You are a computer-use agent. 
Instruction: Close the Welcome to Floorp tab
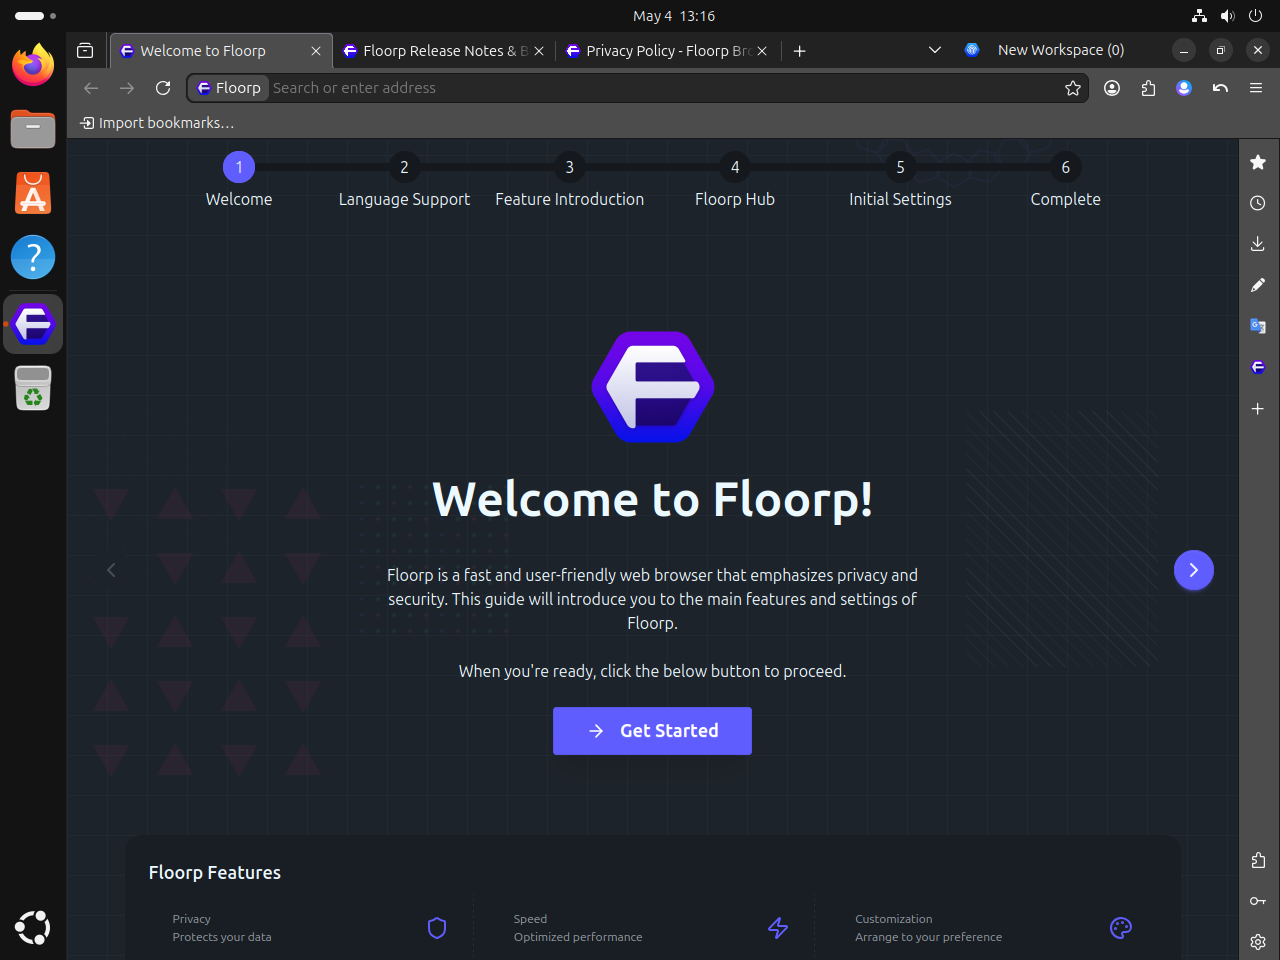[316, 51]
